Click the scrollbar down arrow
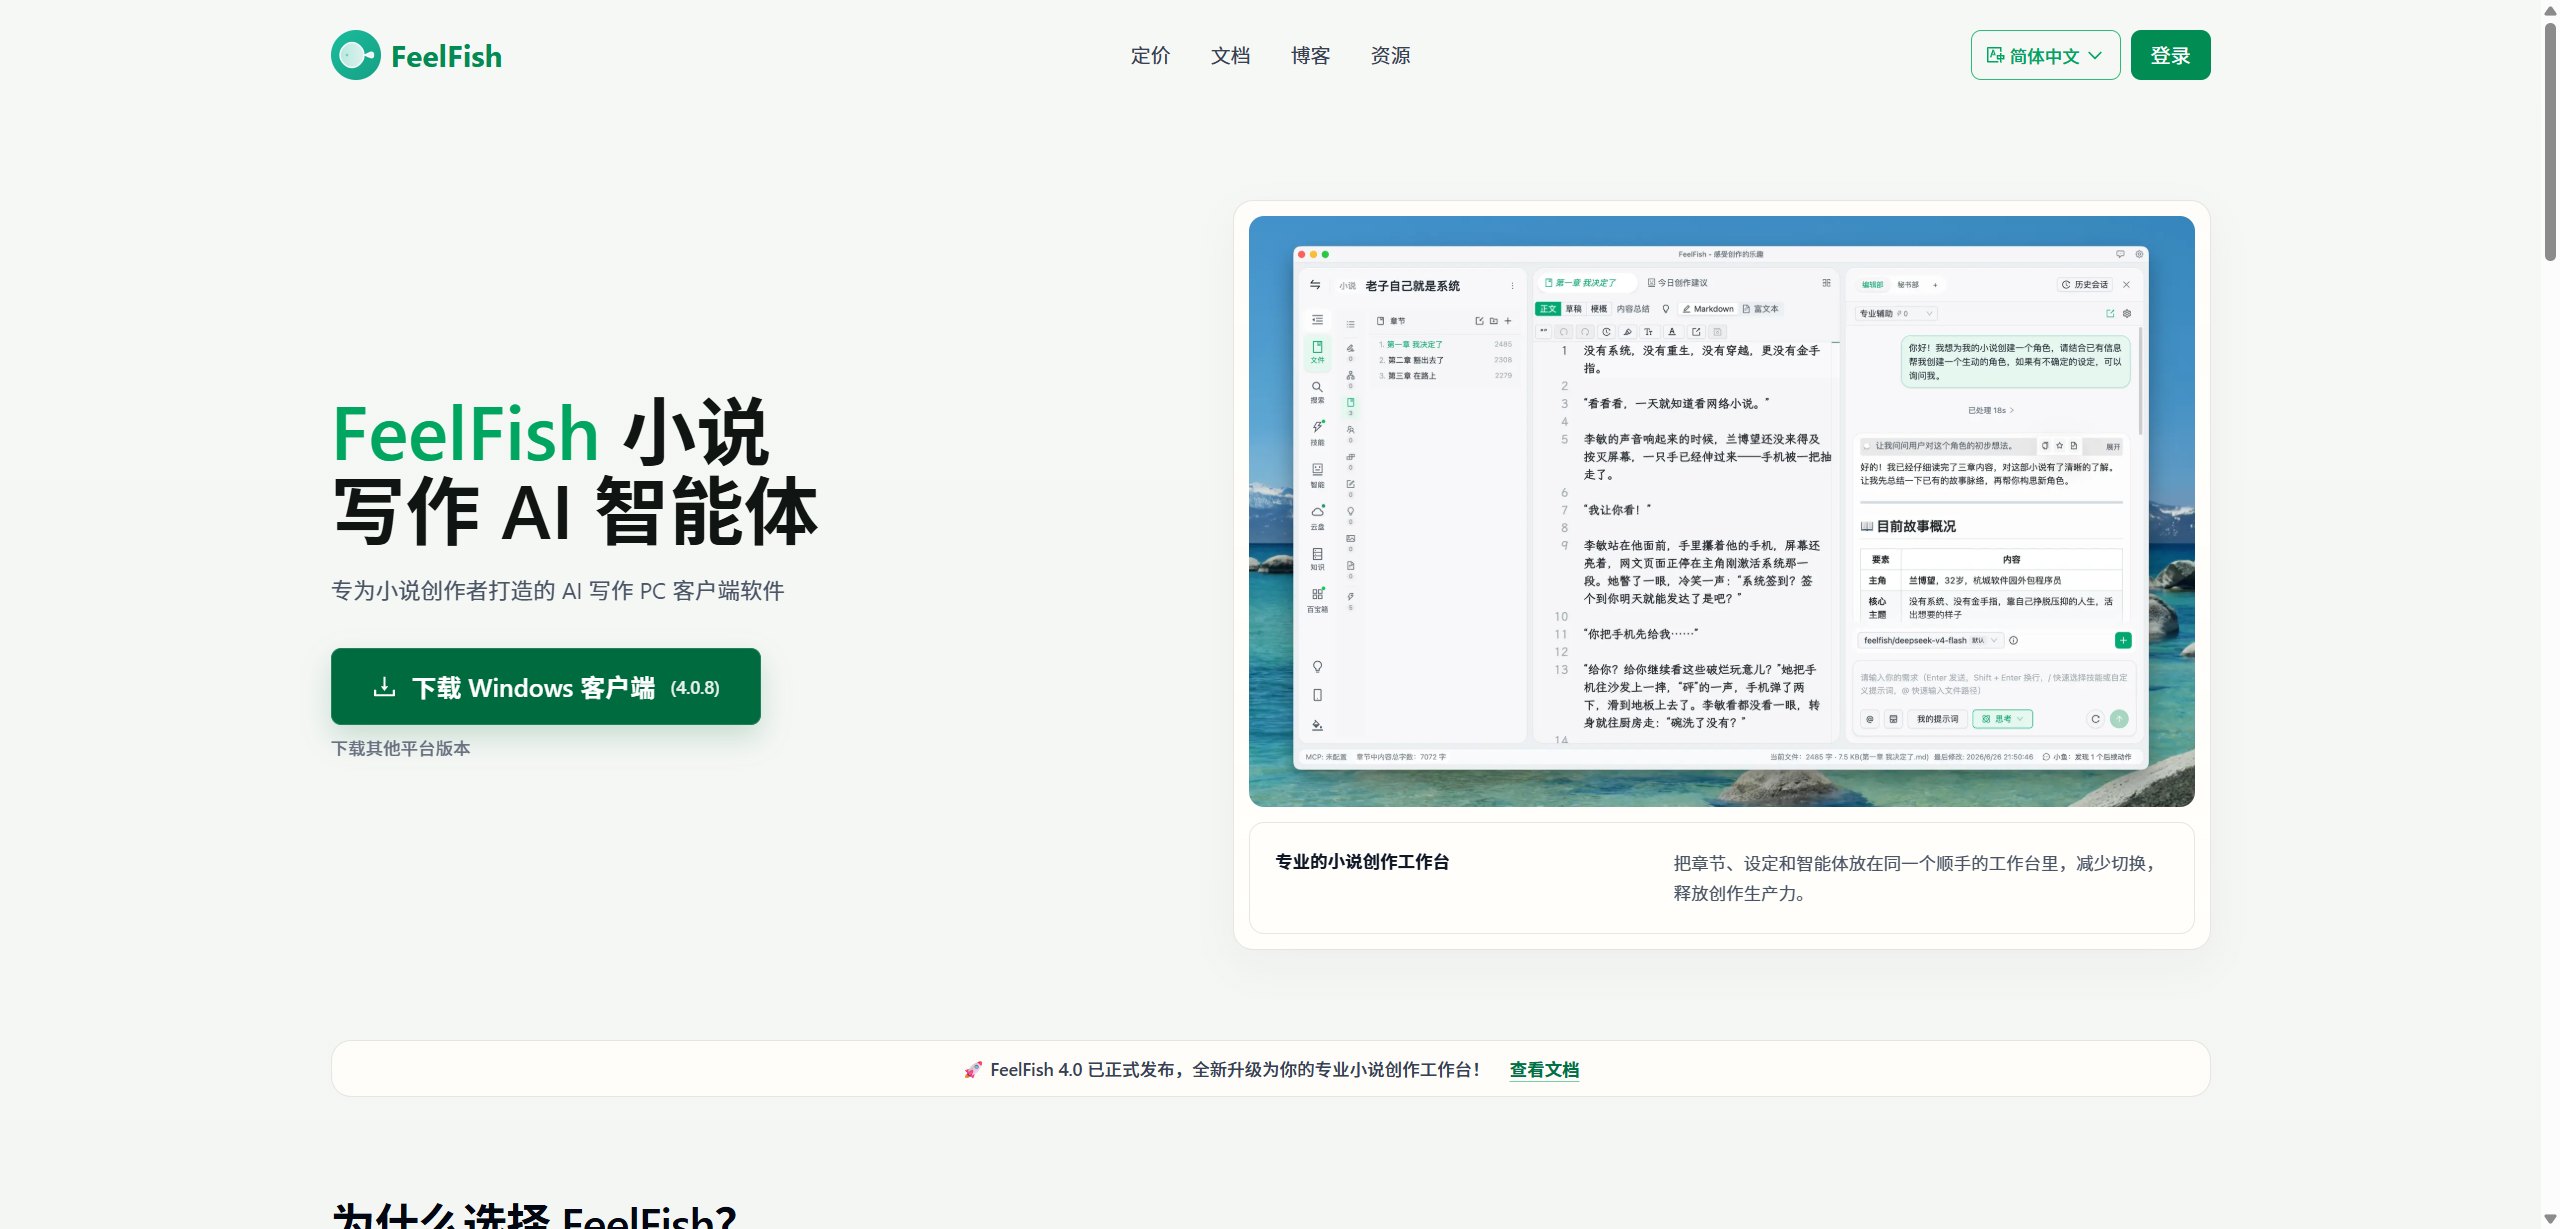Viewport: 2560px width, 1229px height. tap(2550, 1219)
